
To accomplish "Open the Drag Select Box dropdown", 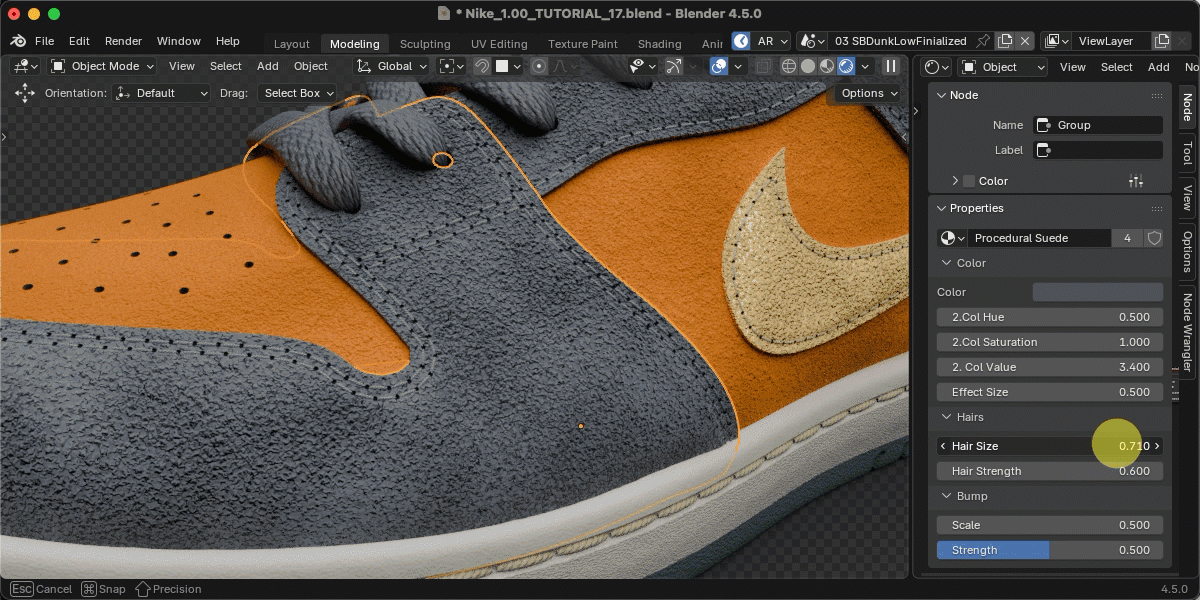I will click(301, 93).
